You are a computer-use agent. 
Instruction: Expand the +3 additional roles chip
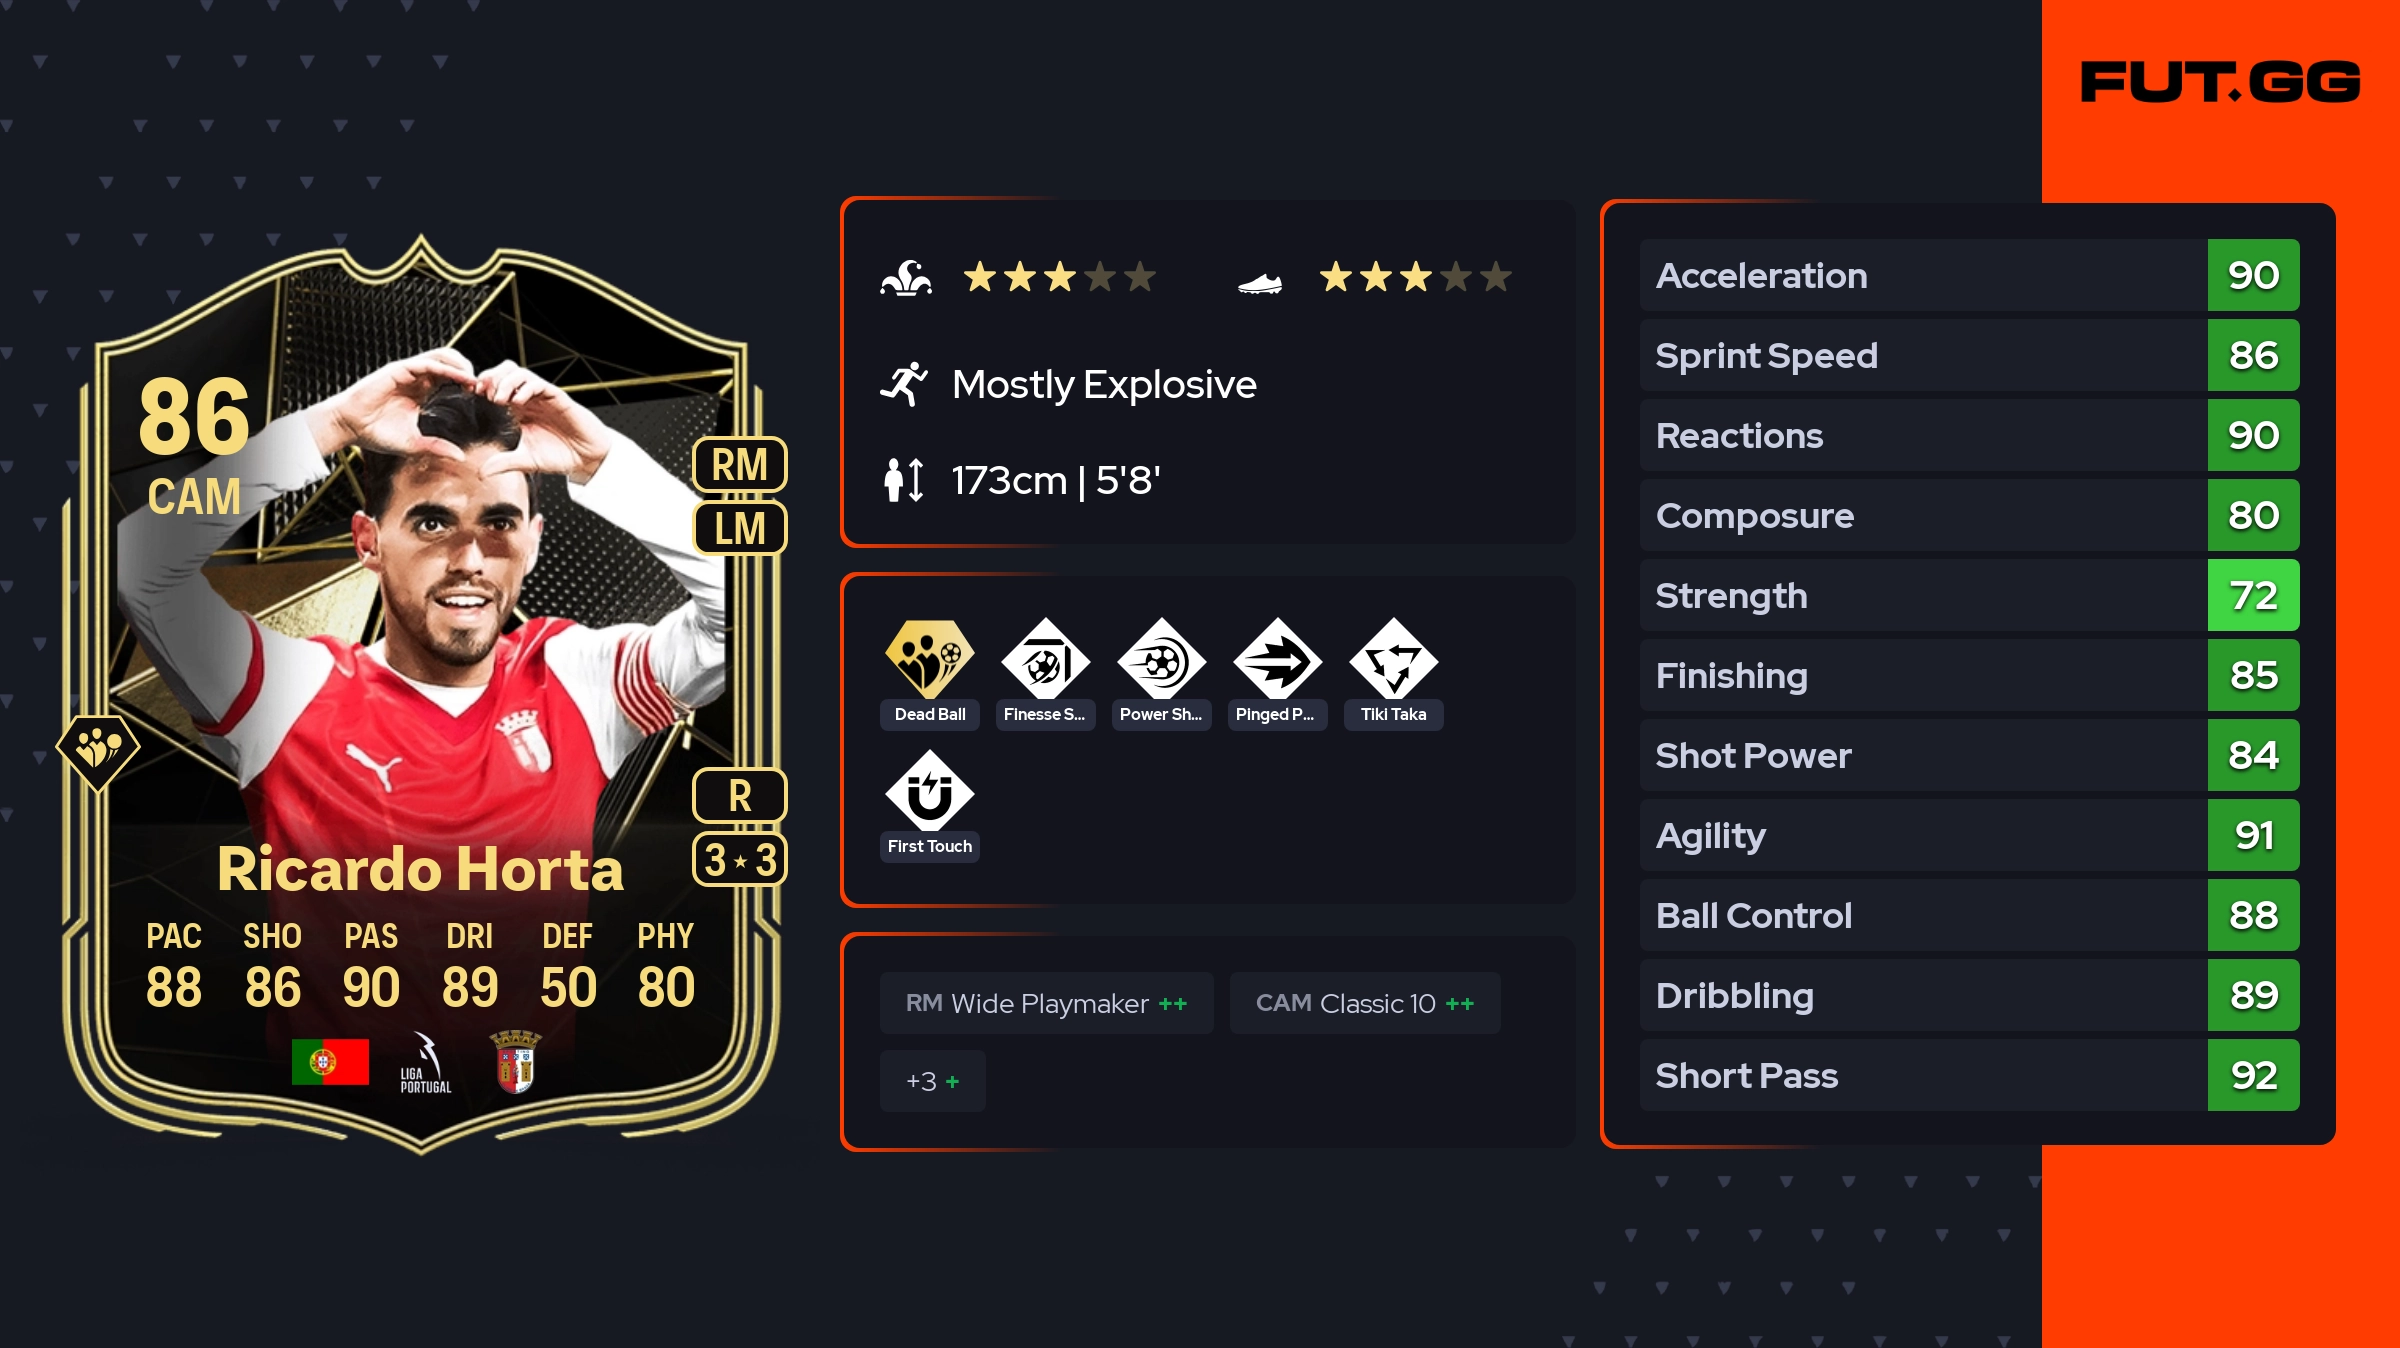(x=932, y=1081)
